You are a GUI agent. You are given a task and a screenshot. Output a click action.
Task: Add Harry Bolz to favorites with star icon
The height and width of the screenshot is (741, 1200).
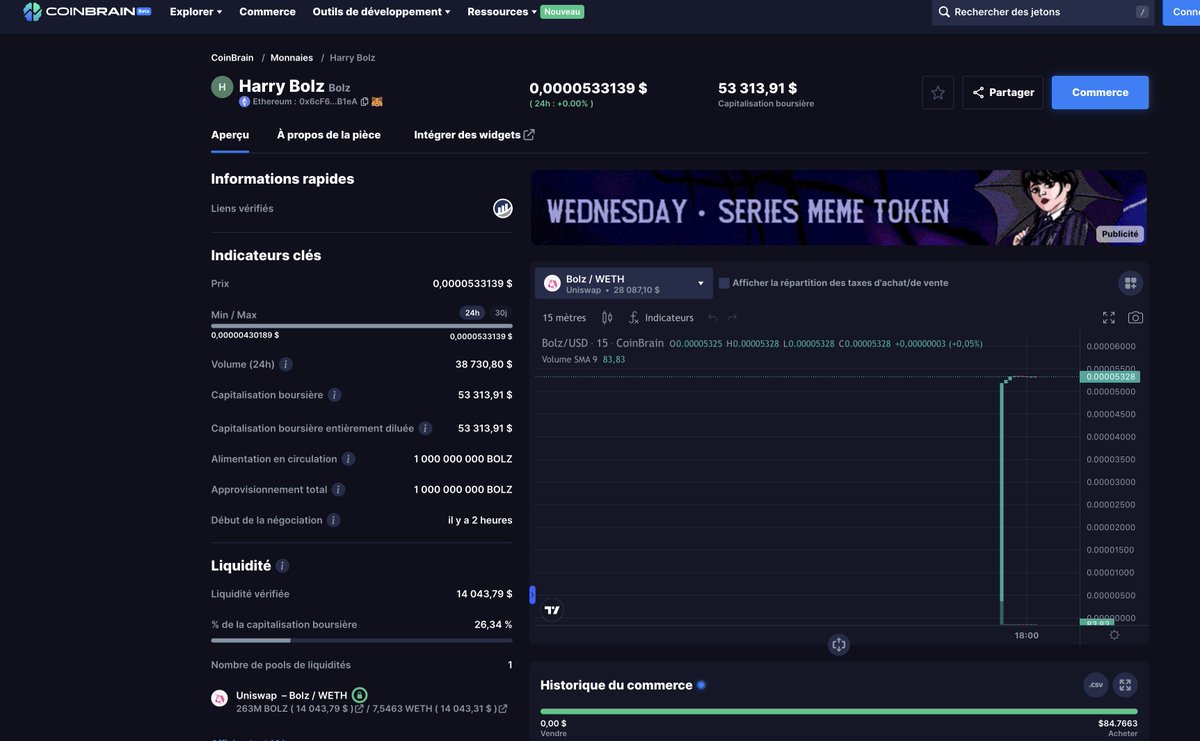938,93
